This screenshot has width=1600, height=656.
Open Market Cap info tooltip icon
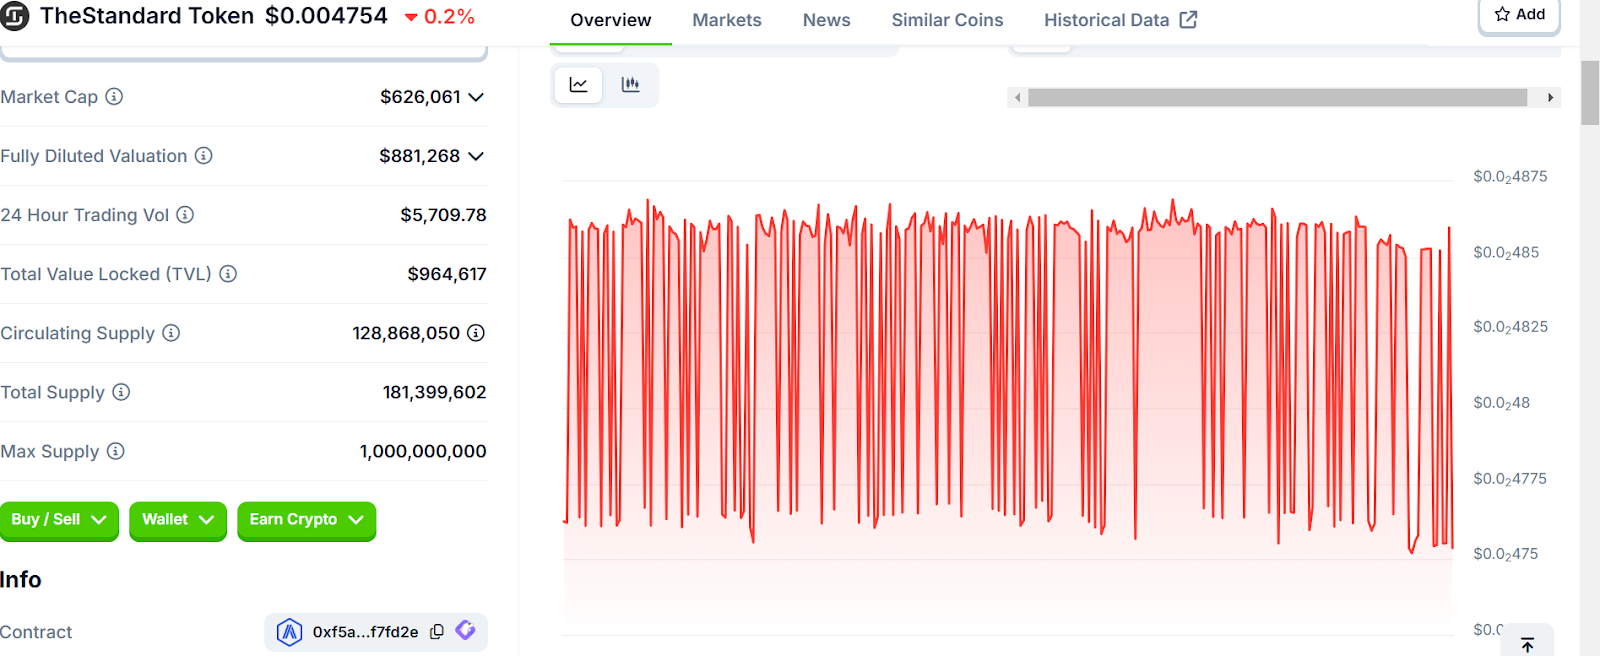pos(114,97)
